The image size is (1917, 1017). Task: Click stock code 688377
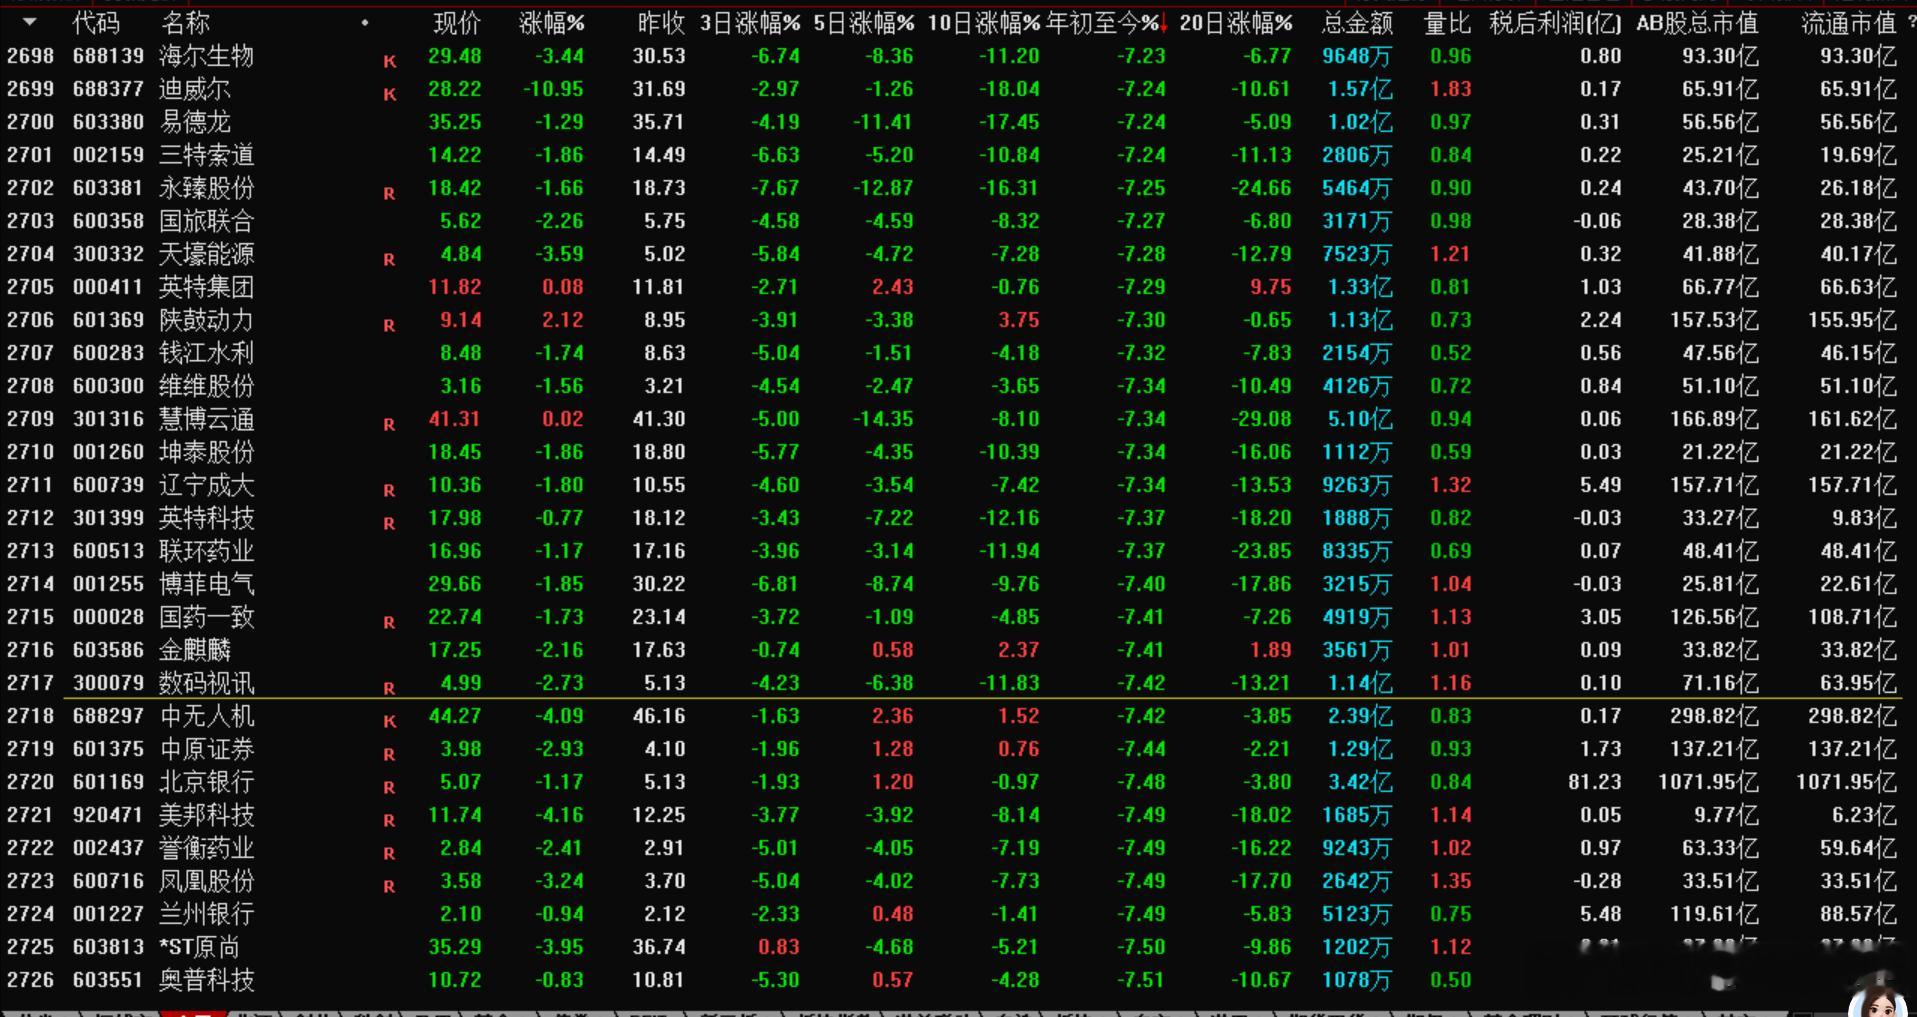[108, 89]
